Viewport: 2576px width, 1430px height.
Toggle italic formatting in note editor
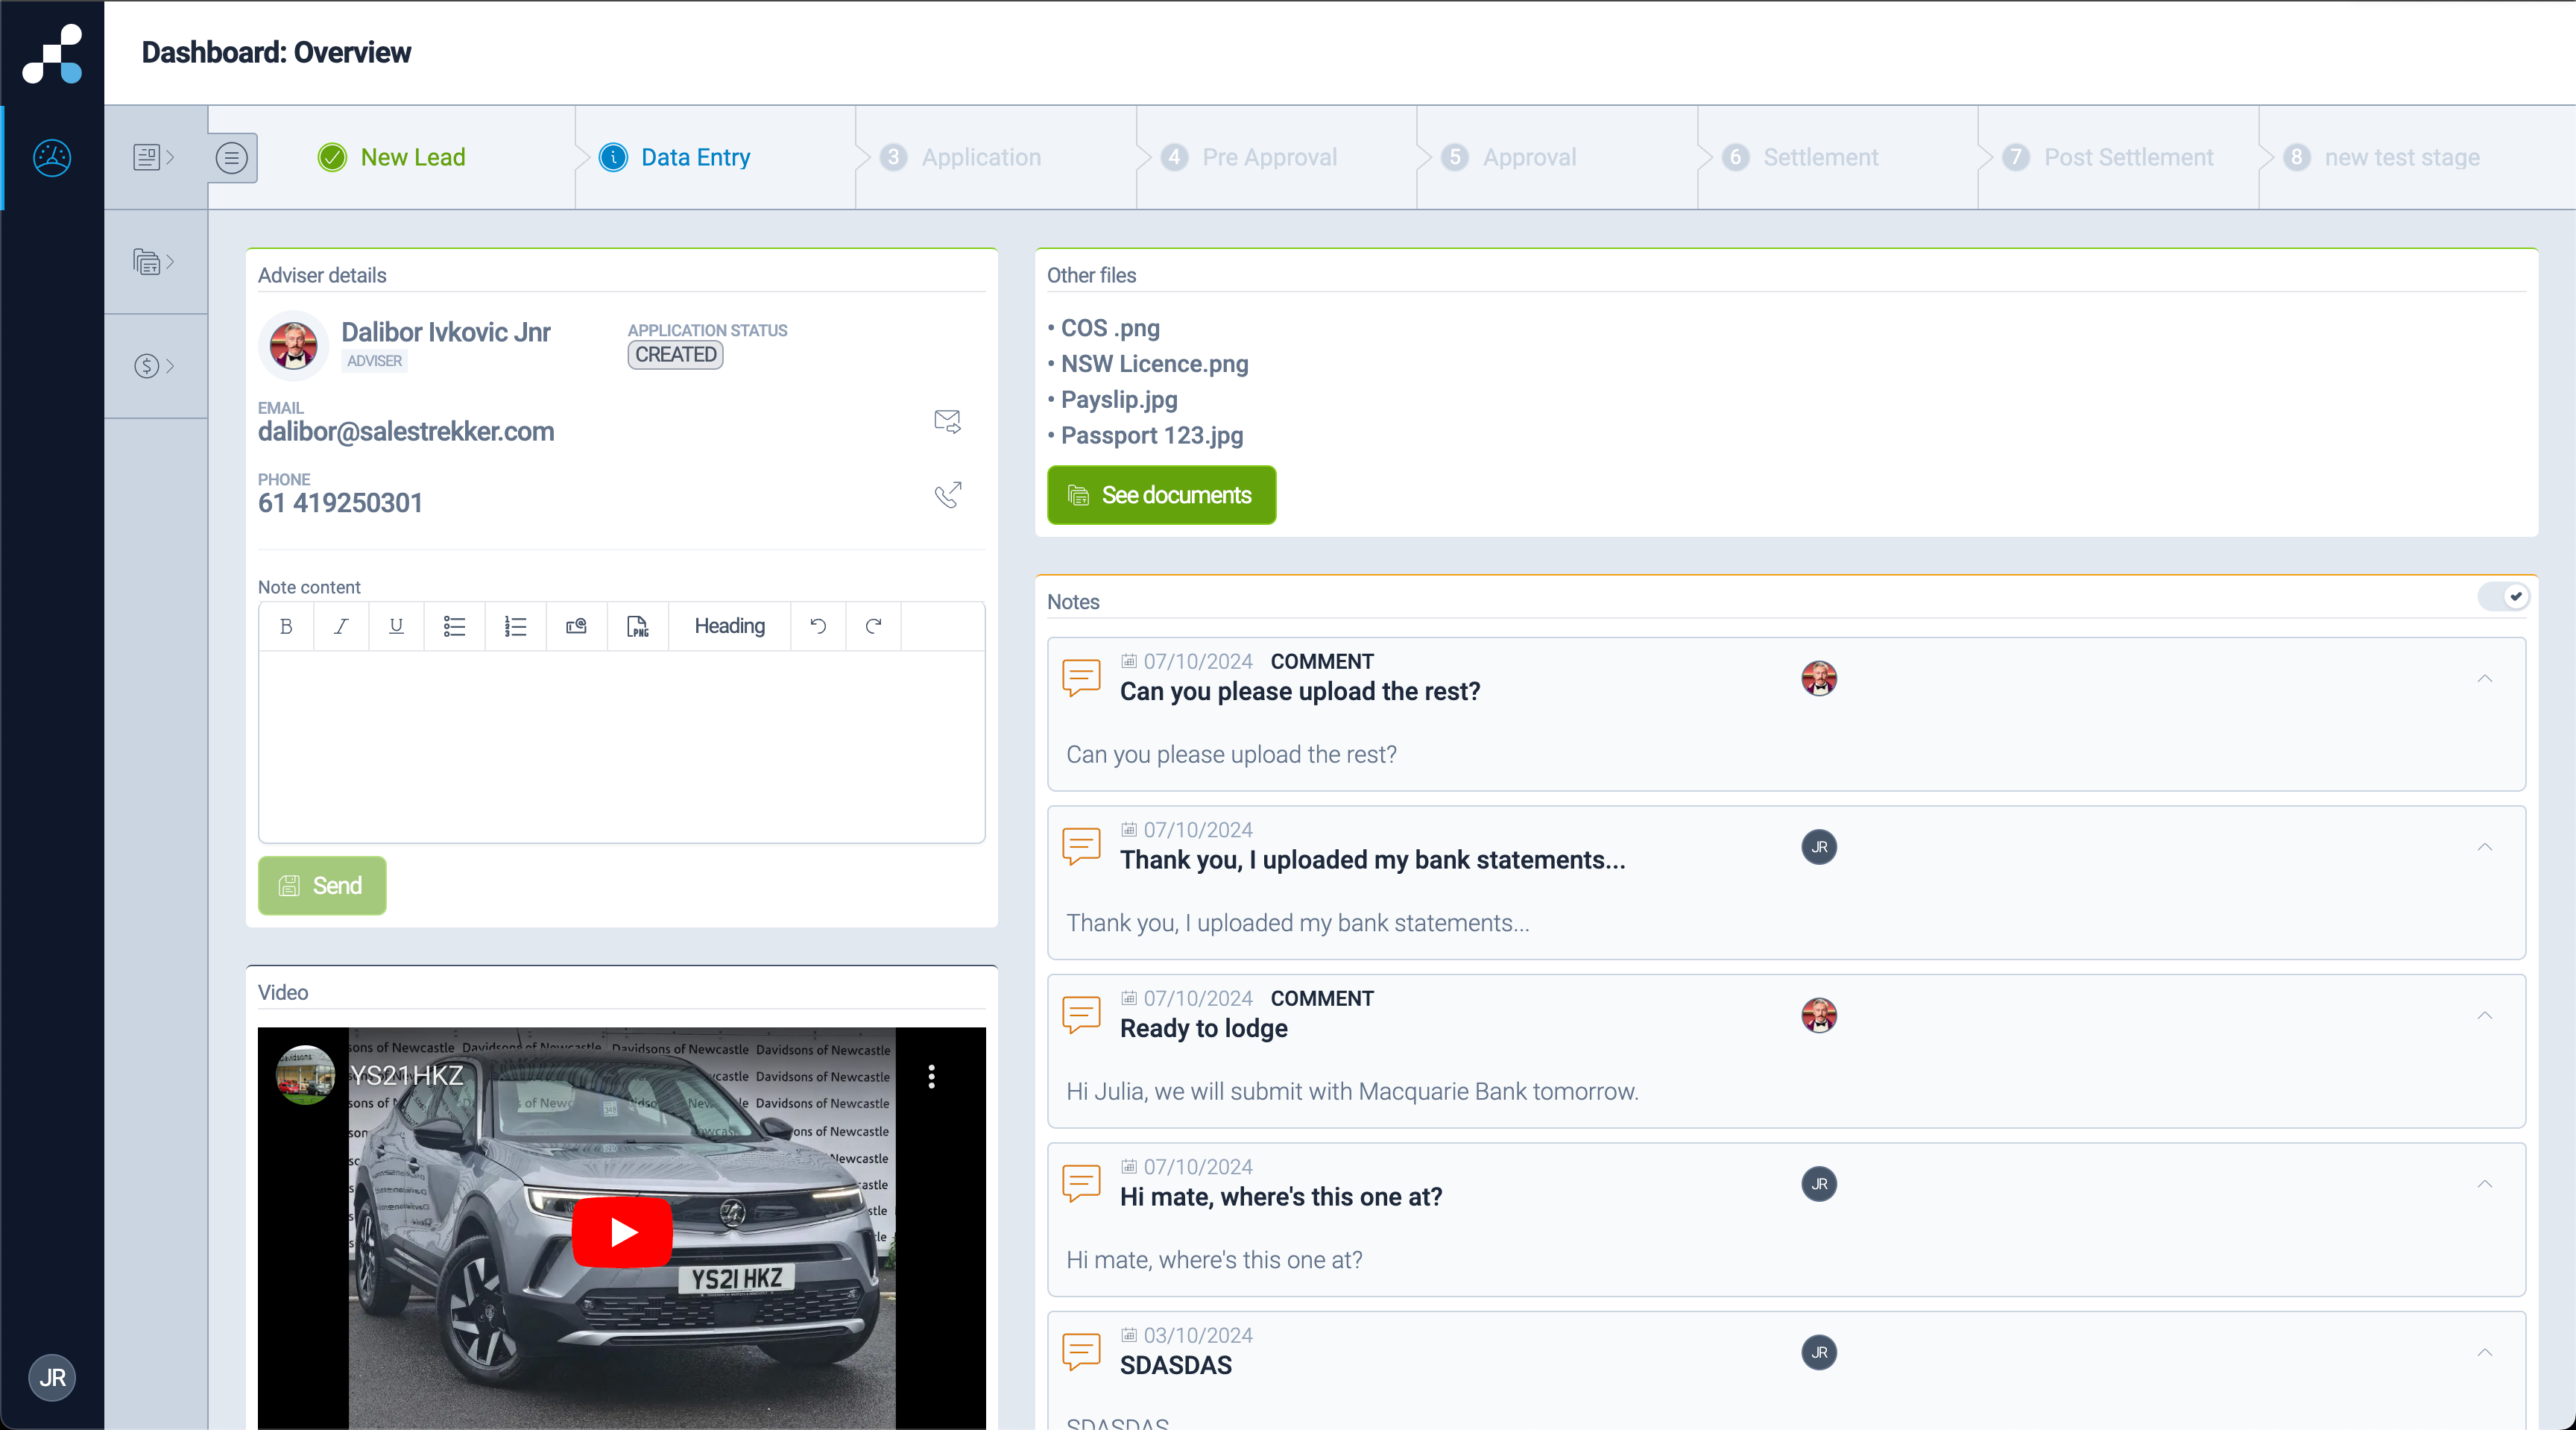[x=341, y=626]
